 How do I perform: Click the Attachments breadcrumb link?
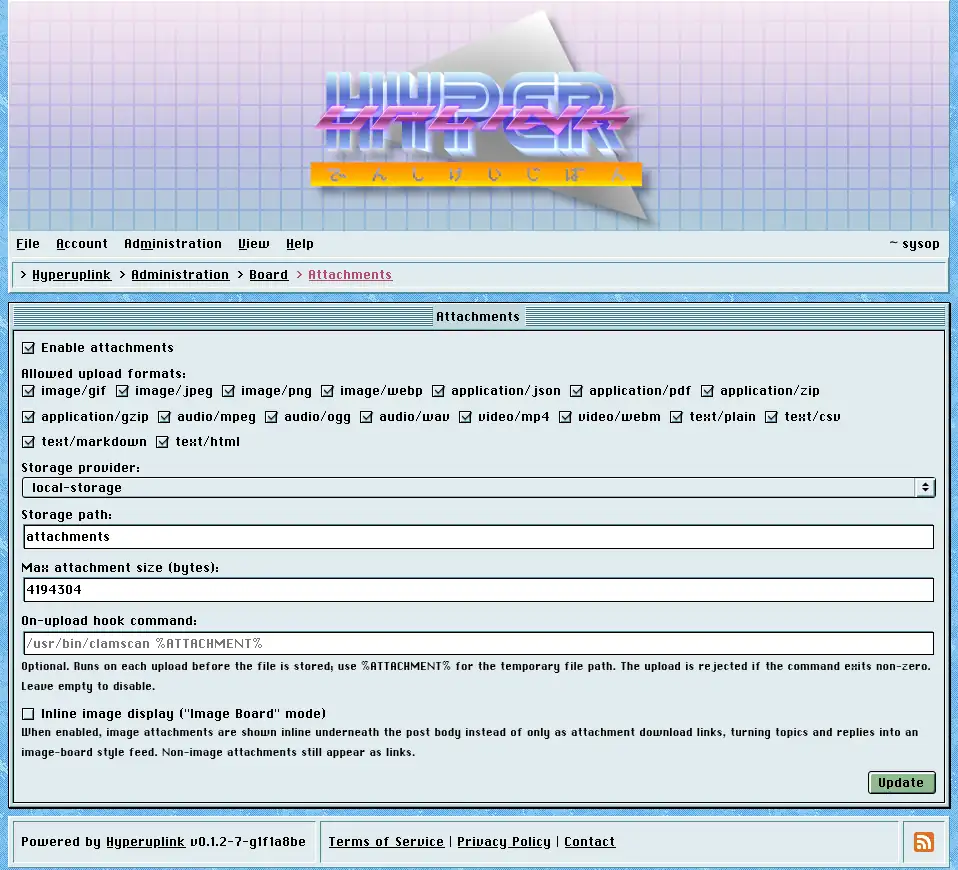pos(349,275)
